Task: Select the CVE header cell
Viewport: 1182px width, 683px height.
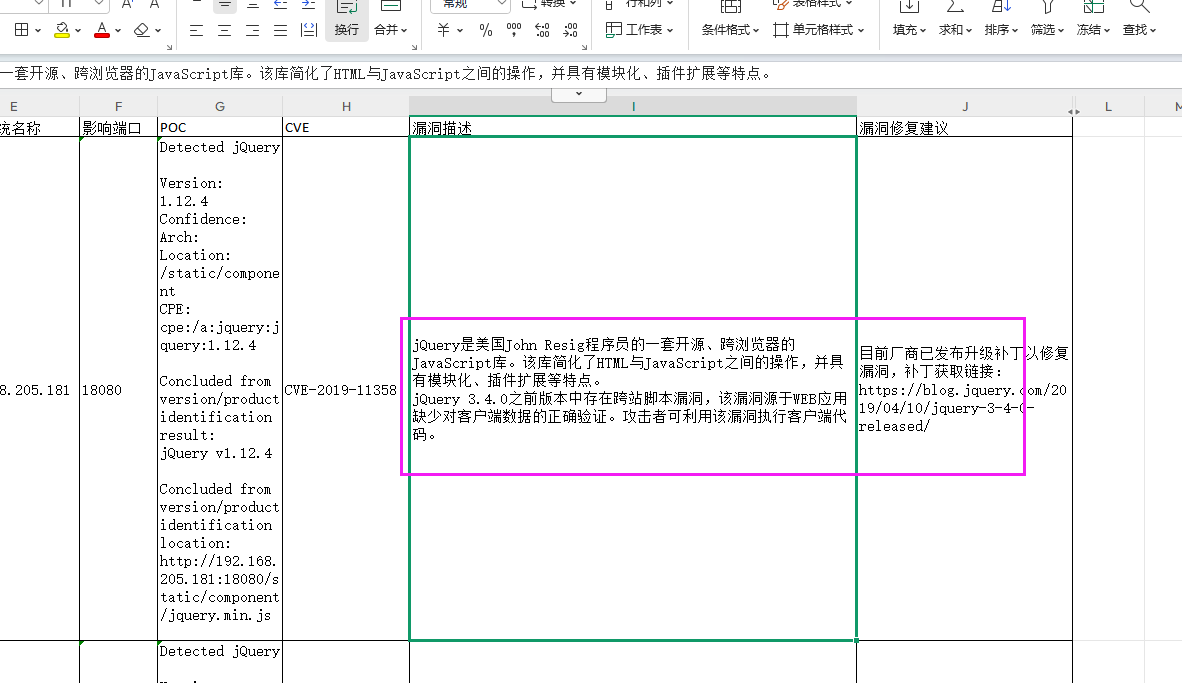Action: 346,127
